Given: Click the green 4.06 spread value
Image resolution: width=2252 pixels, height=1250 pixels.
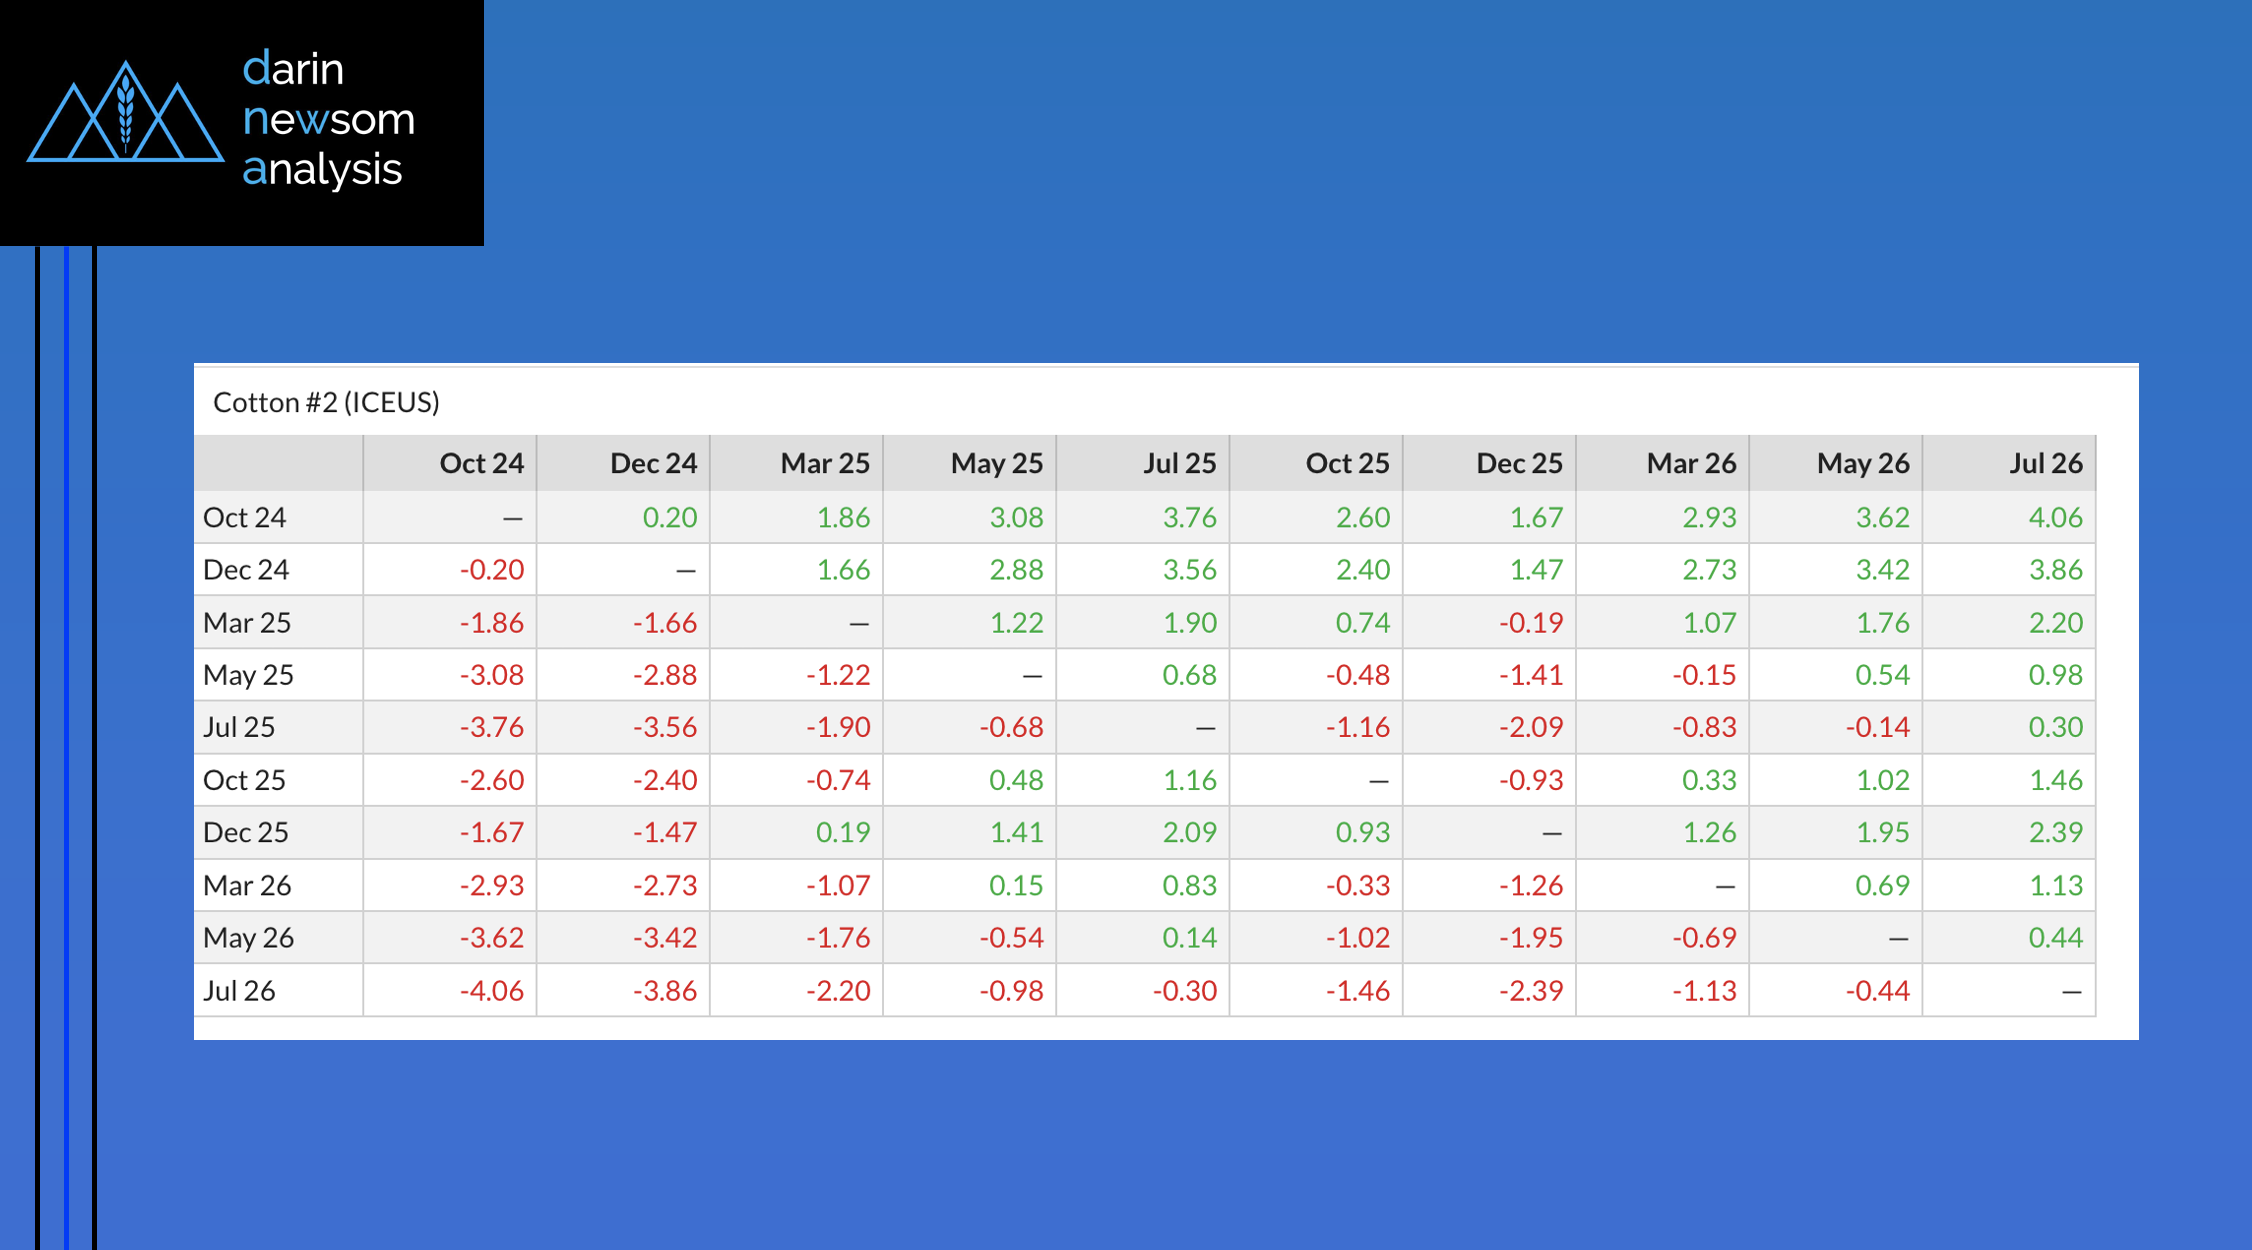Looking at the screenshot, I should tap(2055, 517).
